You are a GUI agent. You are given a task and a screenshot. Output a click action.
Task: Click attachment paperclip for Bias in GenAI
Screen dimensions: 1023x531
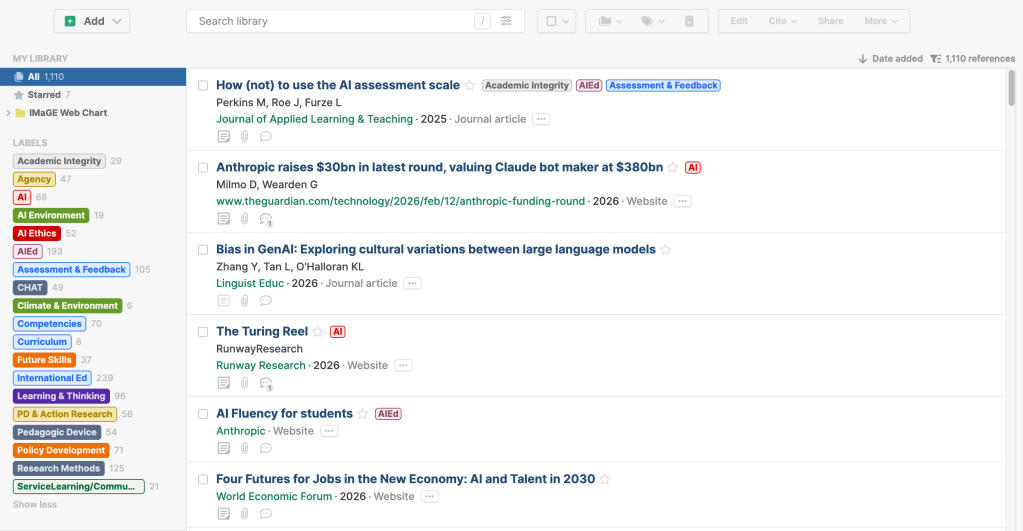pyautogui.click(x=244, y=300)
